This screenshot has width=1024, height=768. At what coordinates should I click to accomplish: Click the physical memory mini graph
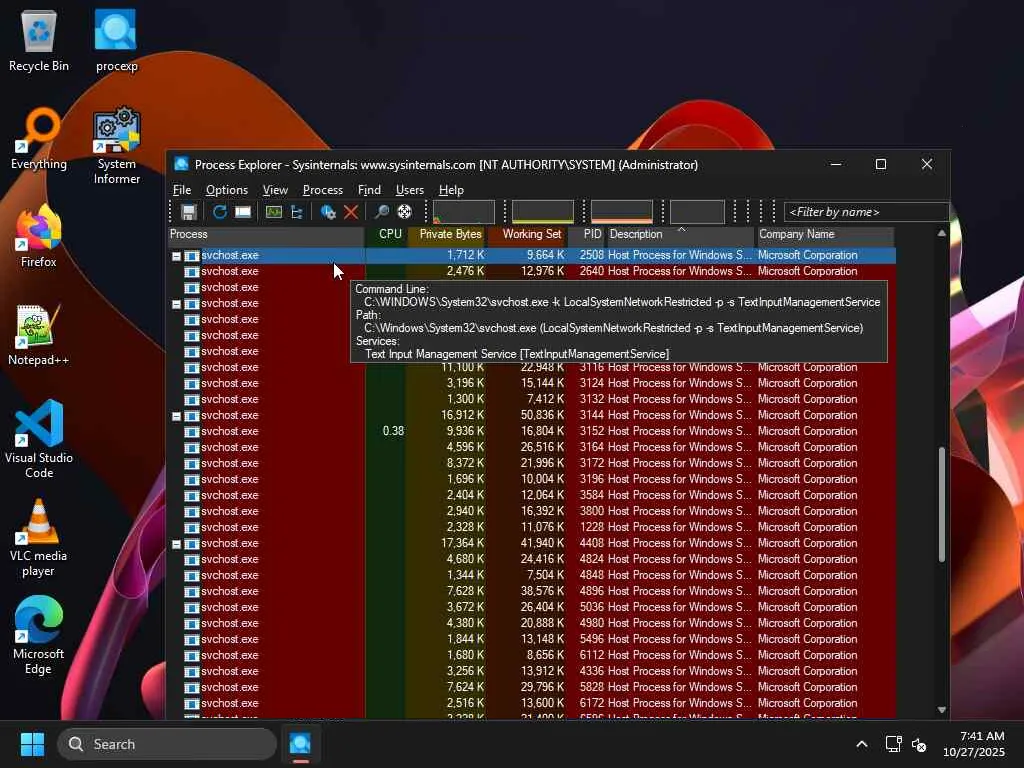coord(622,212)
